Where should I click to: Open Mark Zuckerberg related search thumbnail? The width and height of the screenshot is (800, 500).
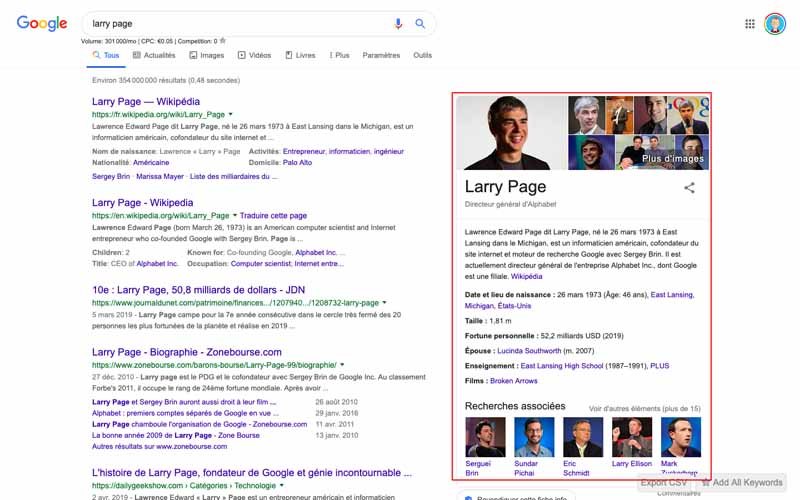[681, 437]
